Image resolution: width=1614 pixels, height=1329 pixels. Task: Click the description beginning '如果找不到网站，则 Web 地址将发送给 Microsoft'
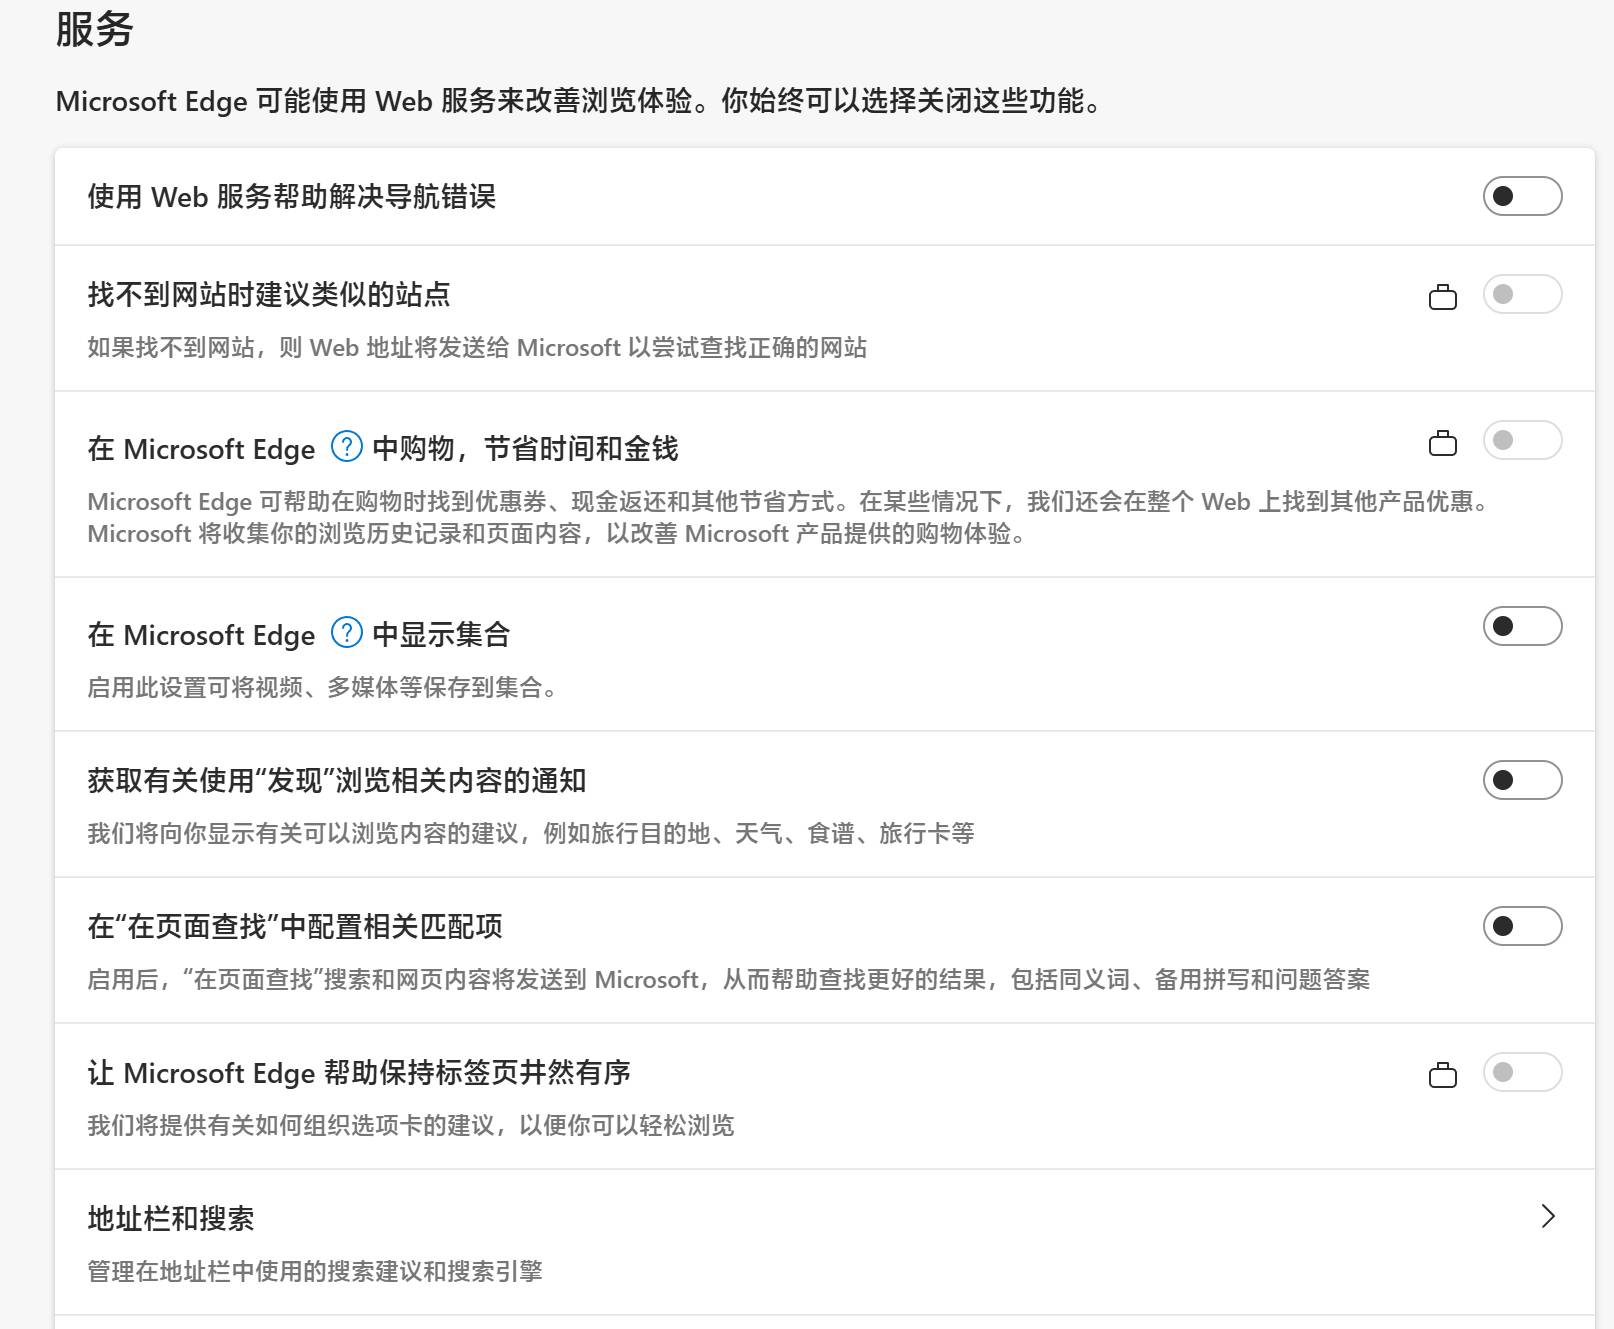pyautogui.click(x=477, y=347)
